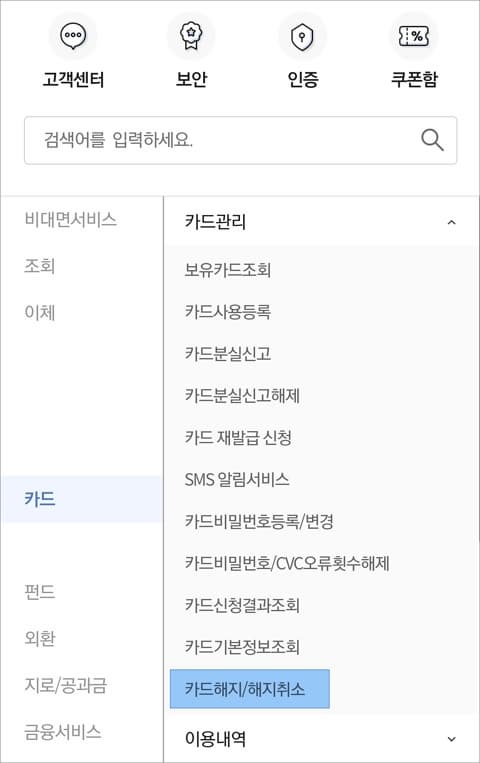Click highlighted 카드해지/해지취소 item
This screenshot has height=763, width=480.
coord(250,689)
